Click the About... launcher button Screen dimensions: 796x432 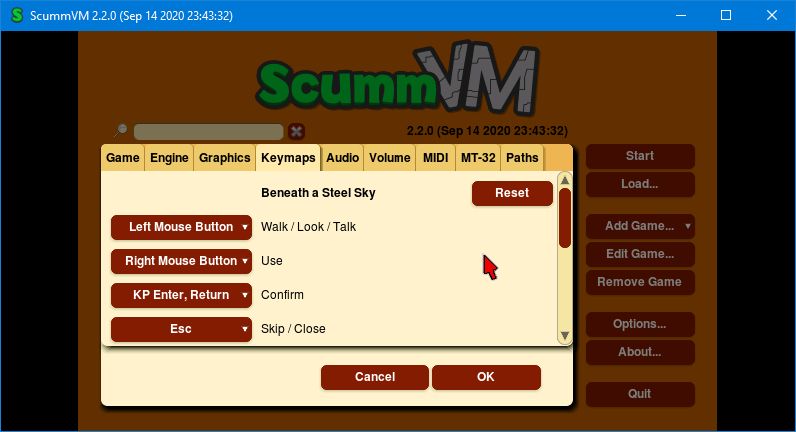tap(640, 352)
